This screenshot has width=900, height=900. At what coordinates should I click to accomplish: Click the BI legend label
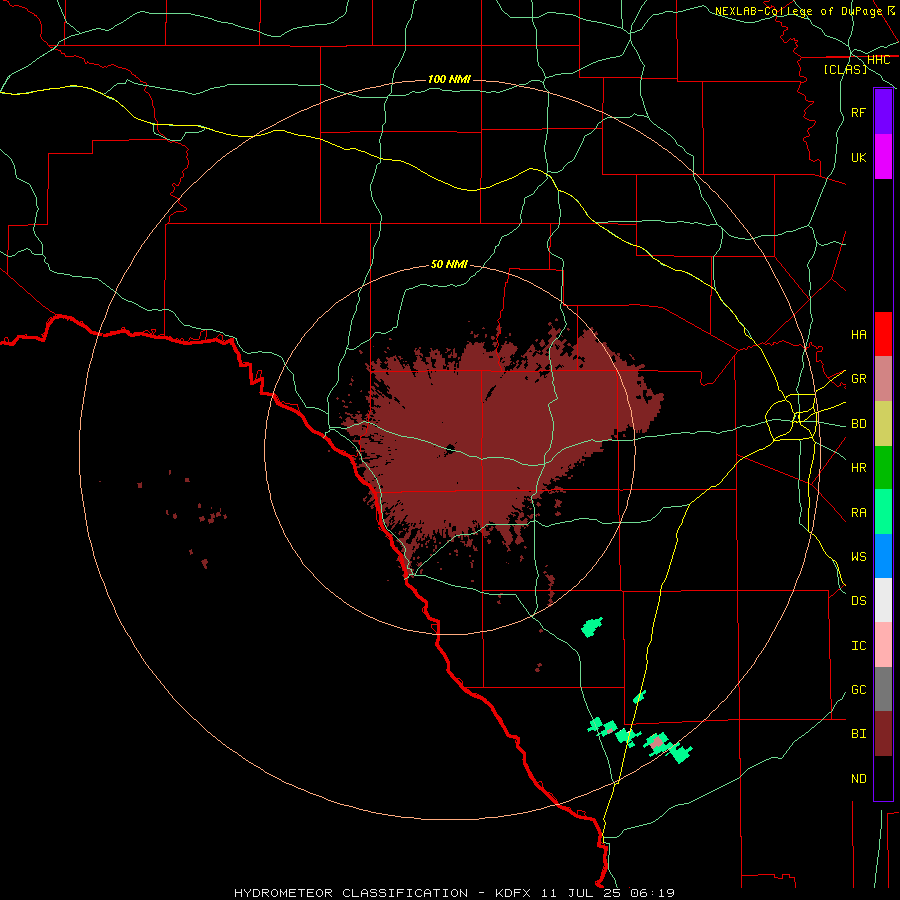click(x=858, y=734)
